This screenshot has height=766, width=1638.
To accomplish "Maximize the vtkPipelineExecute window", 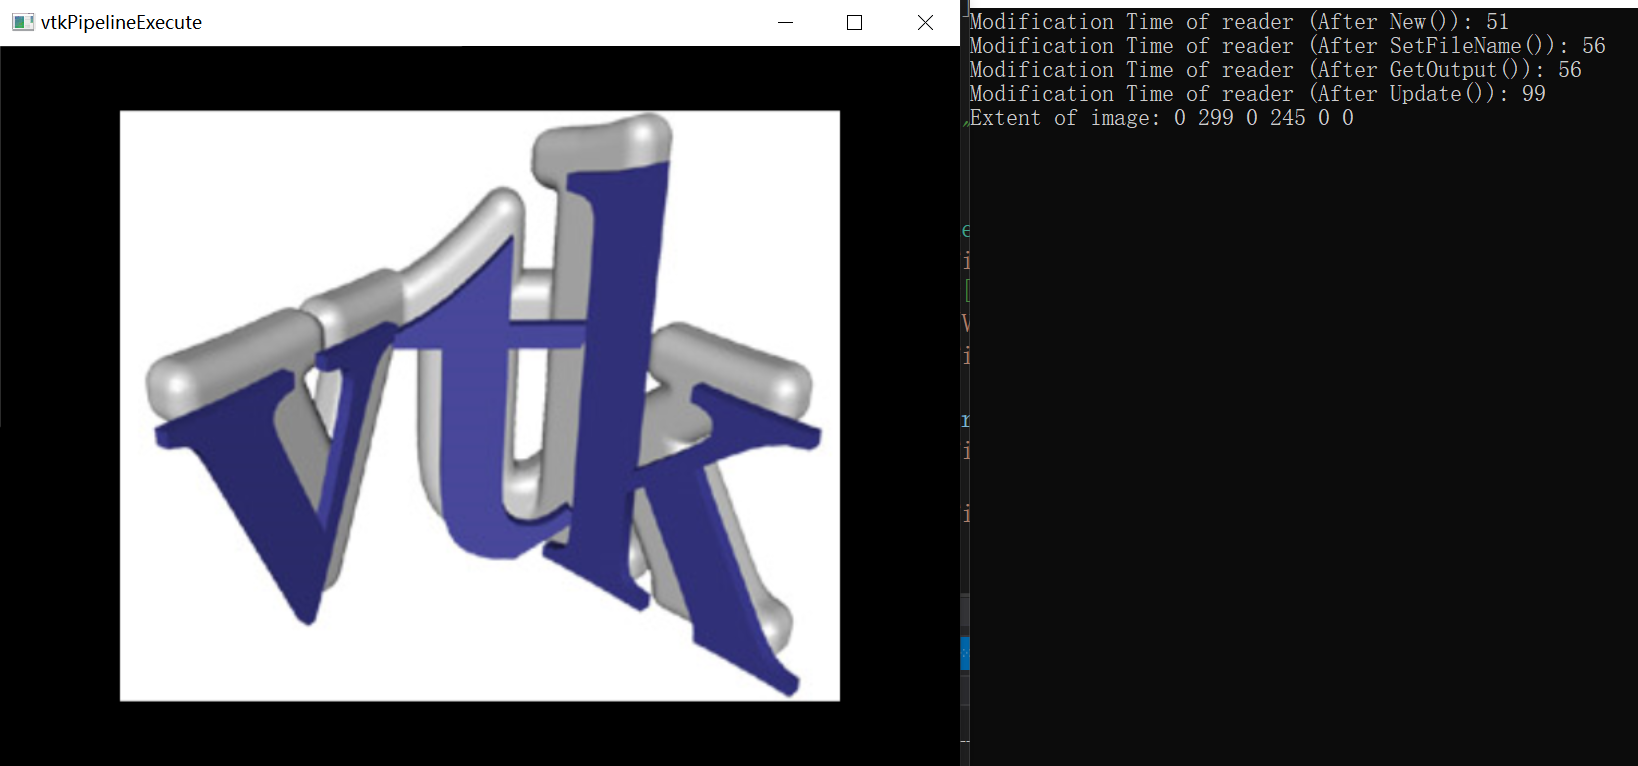I will coord(854,22).
